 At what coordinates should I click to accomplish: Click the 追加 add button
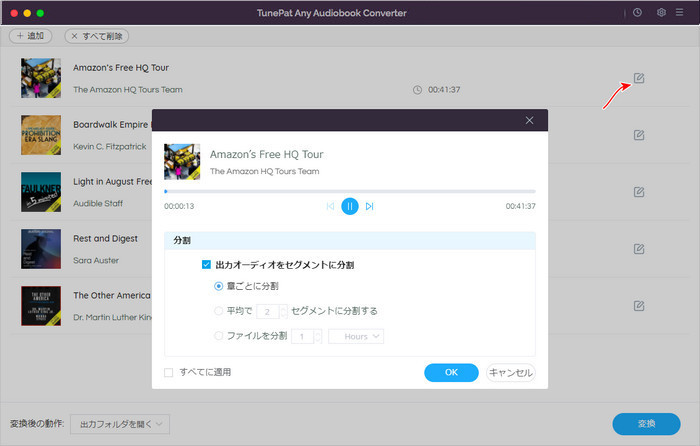[30, 36]
